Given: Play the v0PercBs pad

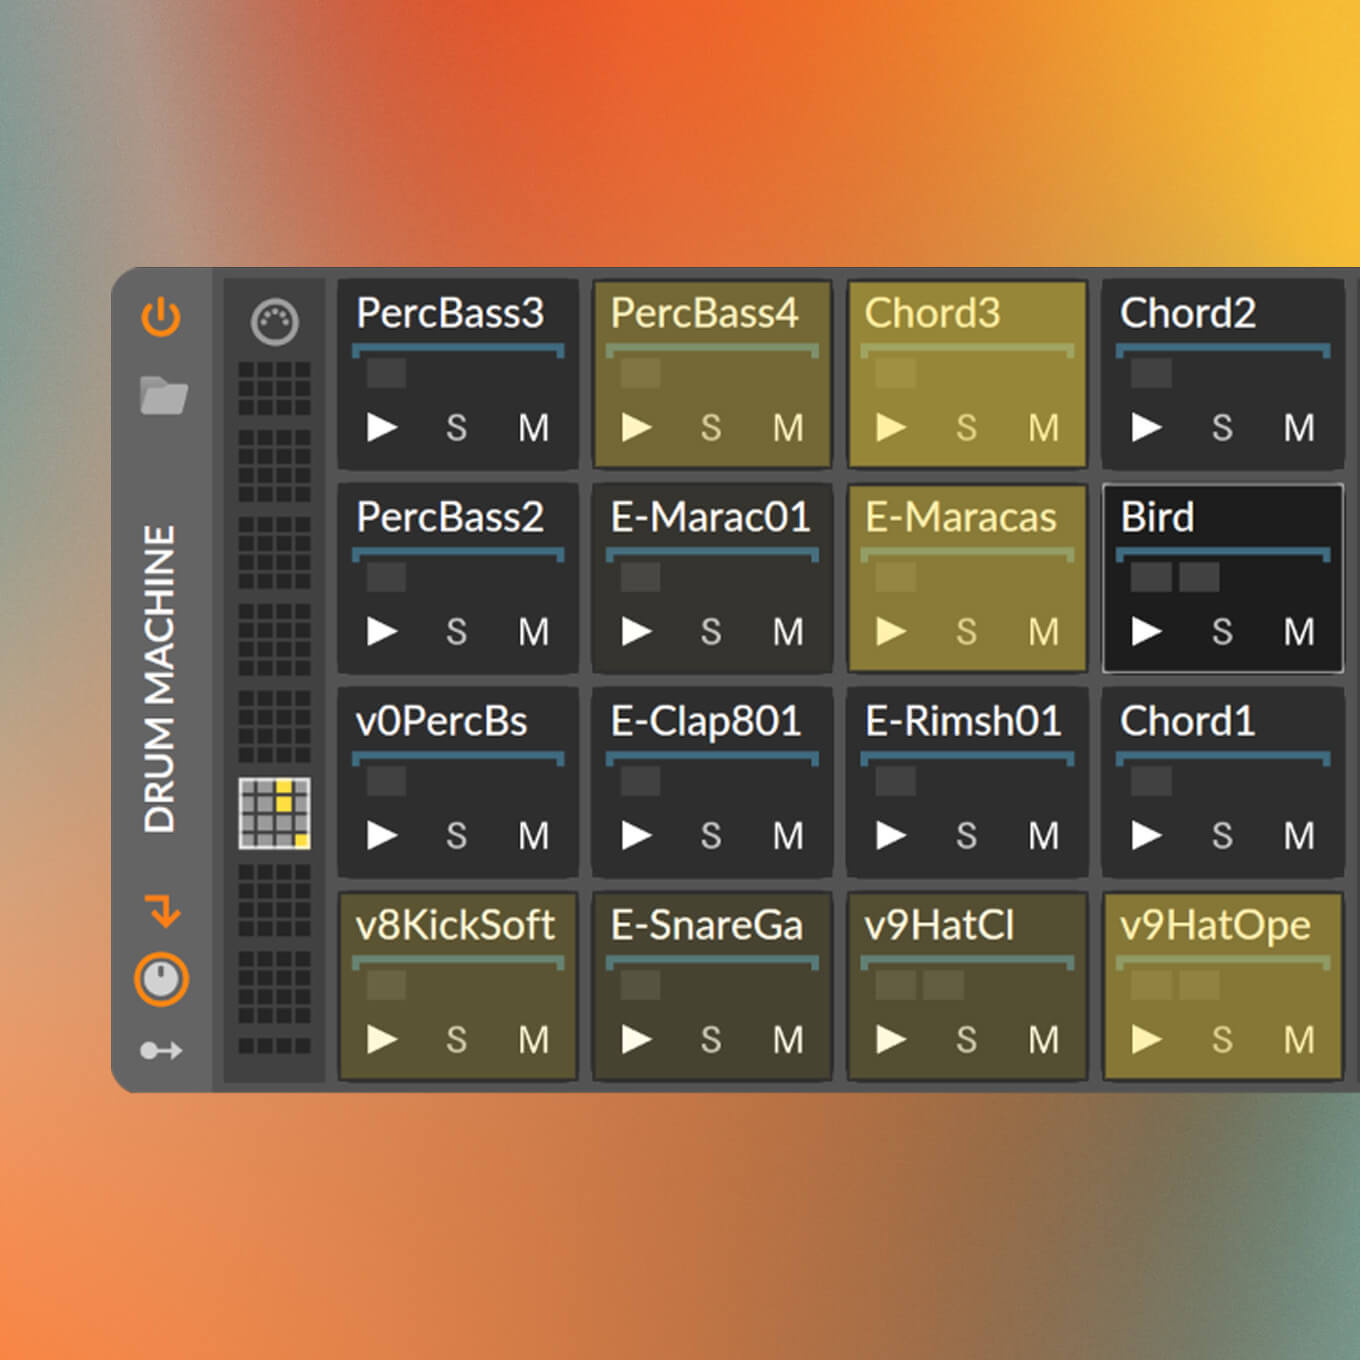Looking at the screenshot, I should 382,835.
